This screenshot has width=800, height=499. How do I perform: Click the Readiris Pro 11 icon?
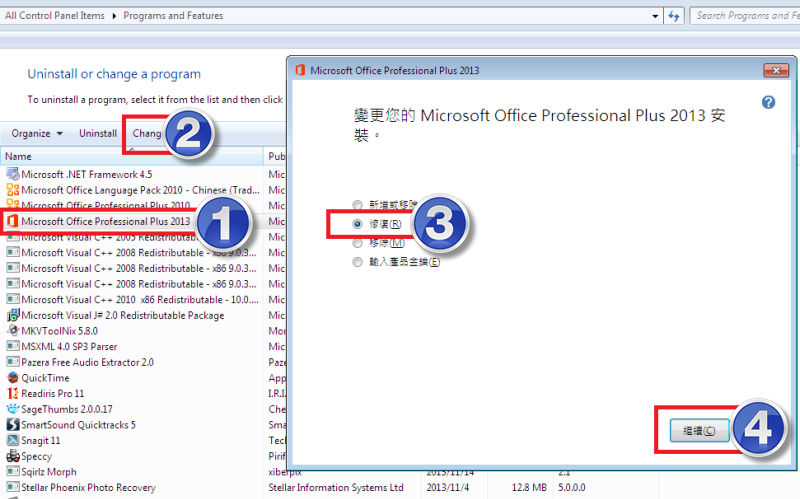[x=13, y=393]
